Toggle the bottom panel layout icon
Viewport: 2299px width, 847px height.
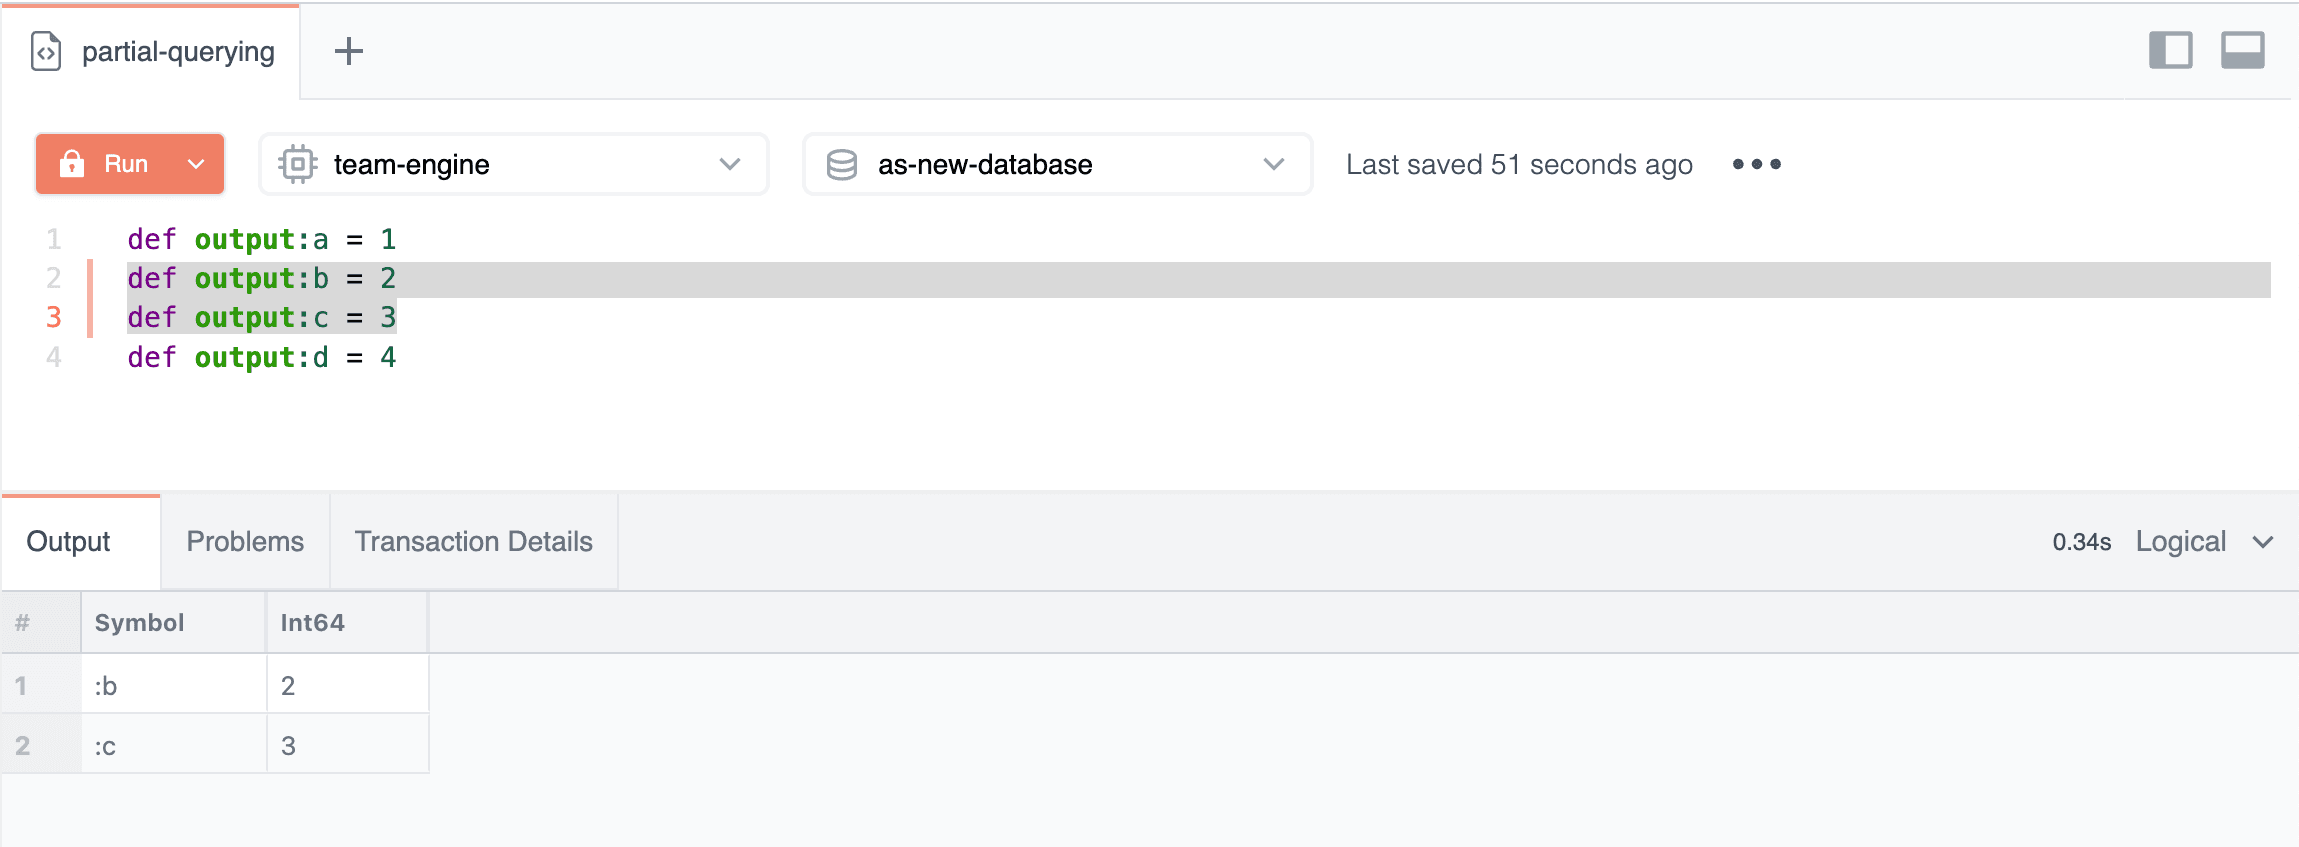2242,50
